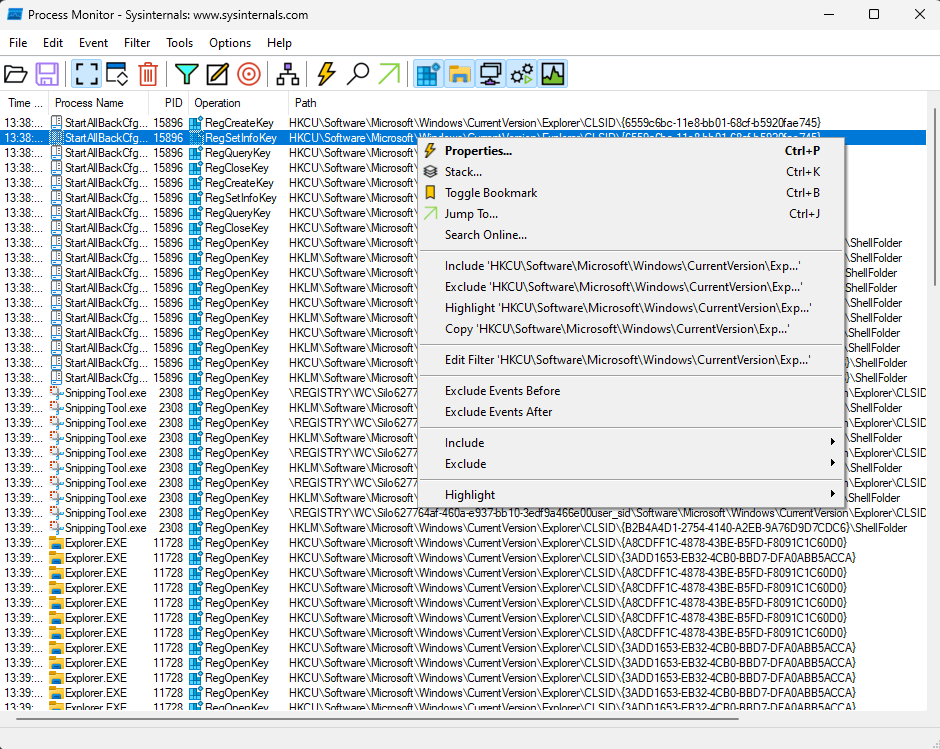Click Include 'HKCU\Software...' menu entry
Viewport: 940px width, 749px height.
[631, 266]
